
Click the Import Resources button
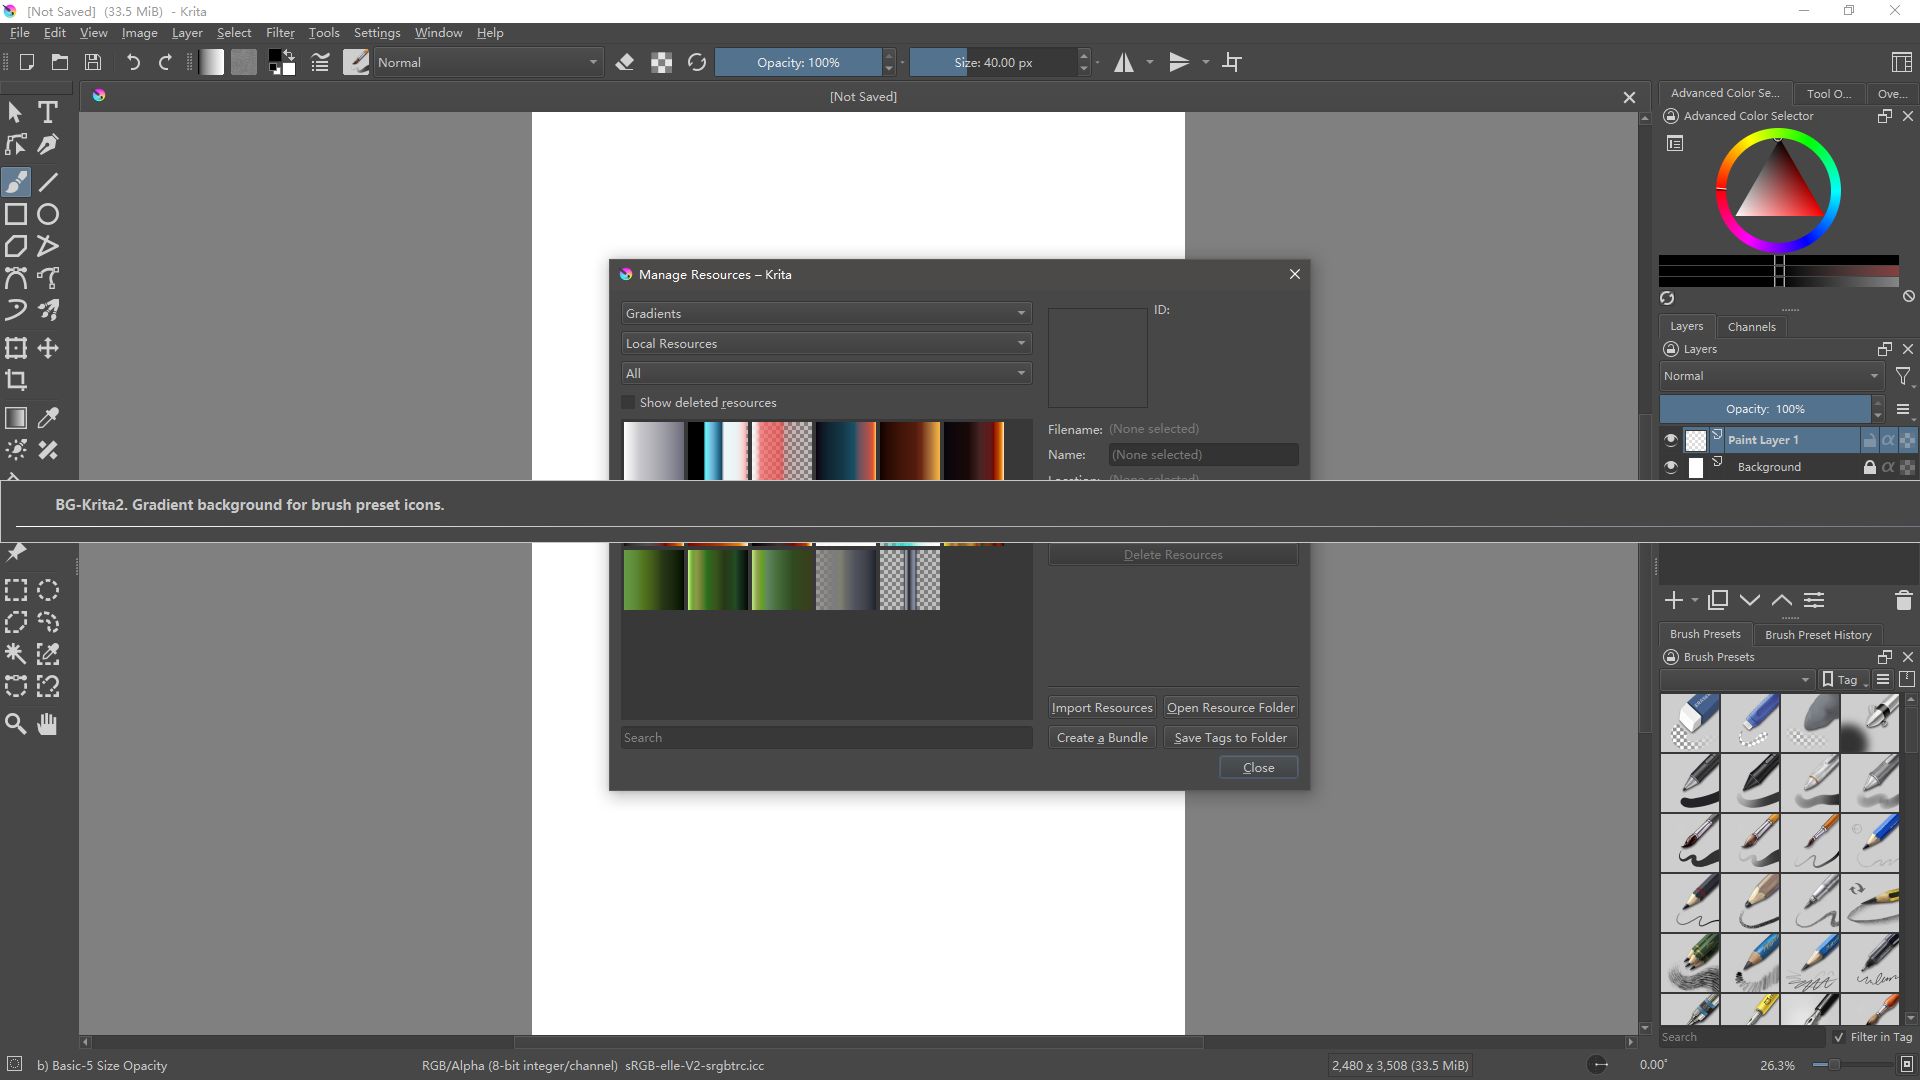click(x=1101, y=708)
